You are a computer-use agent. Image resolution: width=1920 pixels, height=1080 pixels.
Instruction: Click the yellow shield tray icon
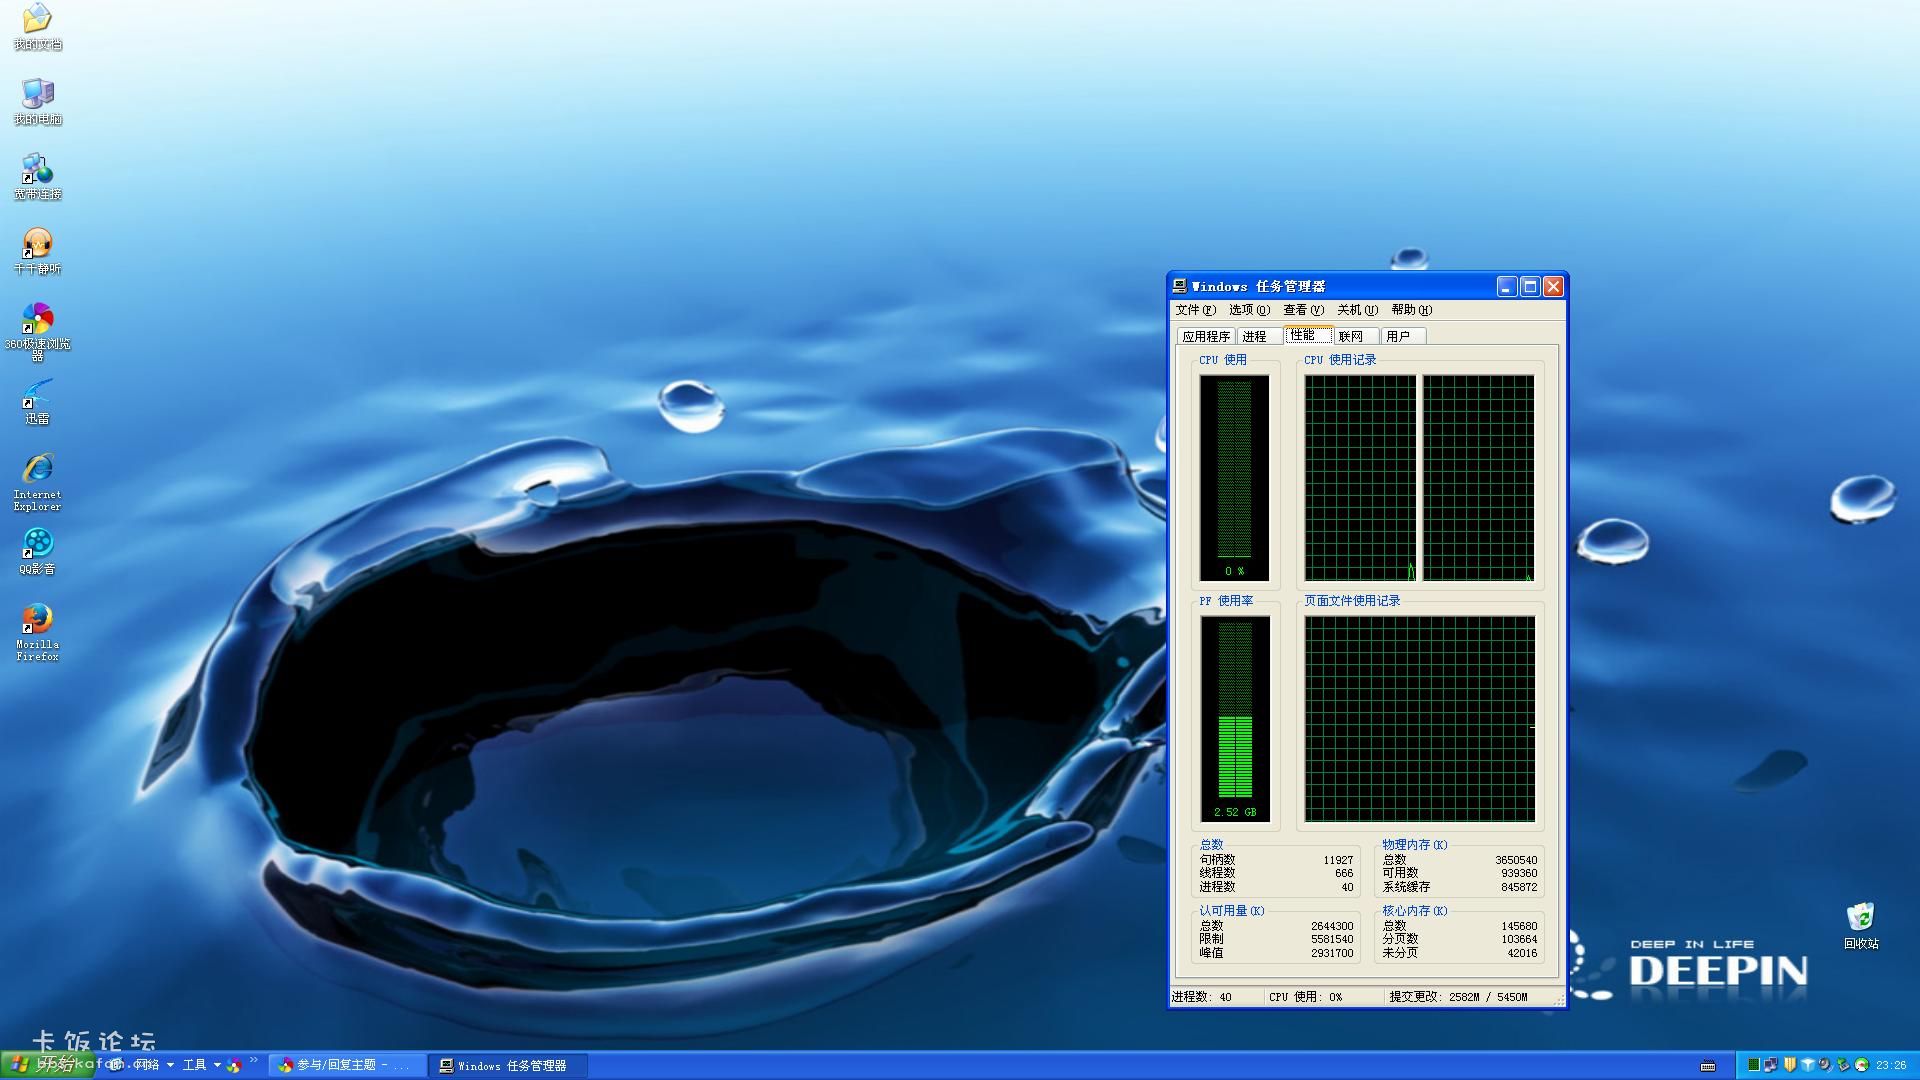click(x=1790, y=1065)
